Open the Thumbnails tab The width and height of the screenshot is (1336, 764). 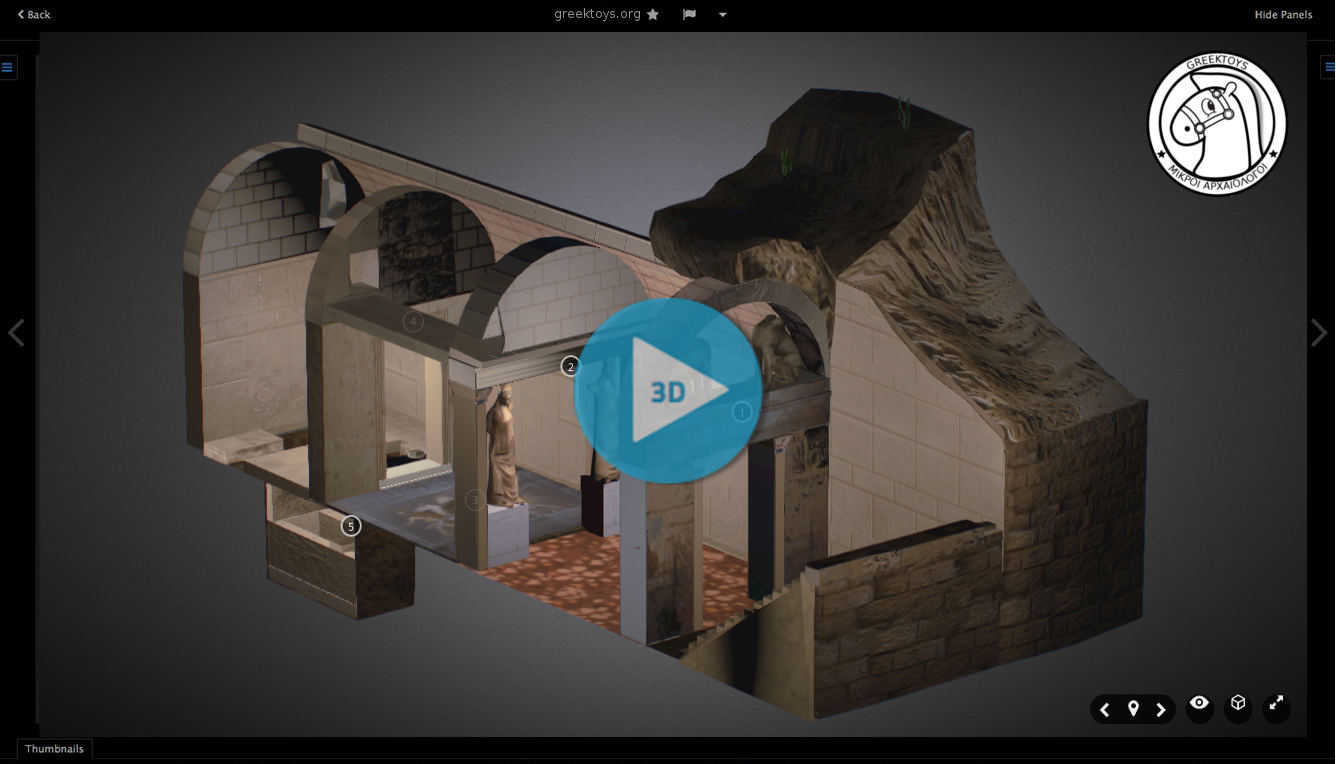(54, 749)
